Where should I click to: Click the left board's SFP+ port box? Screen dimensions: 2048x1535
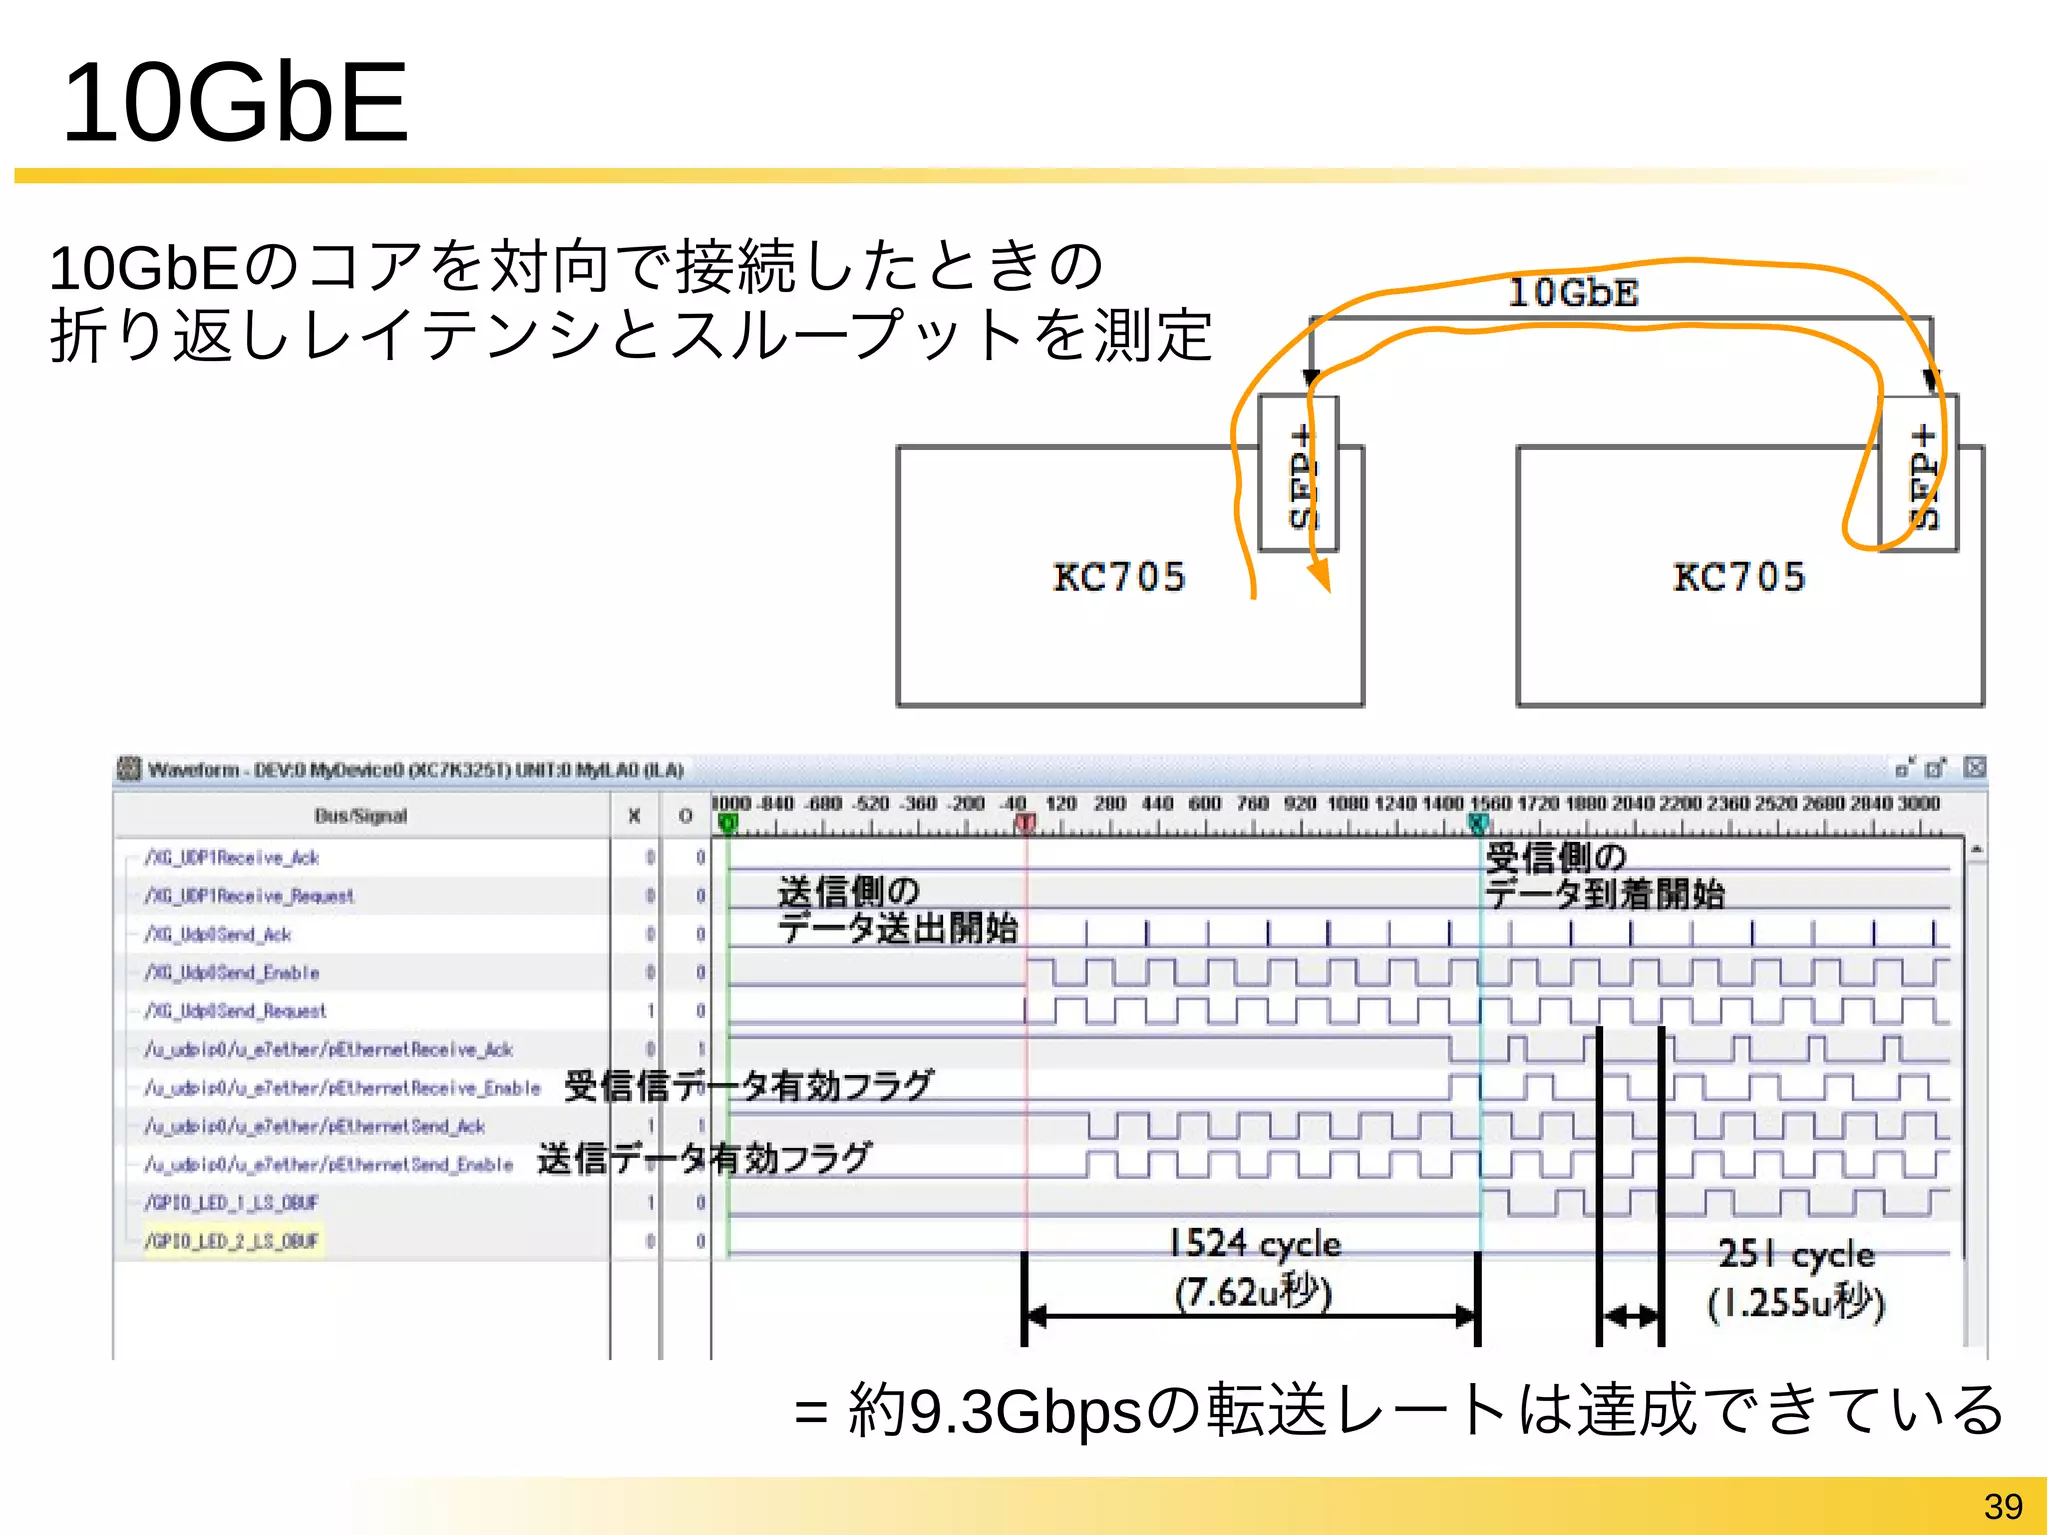point(1298,473)
